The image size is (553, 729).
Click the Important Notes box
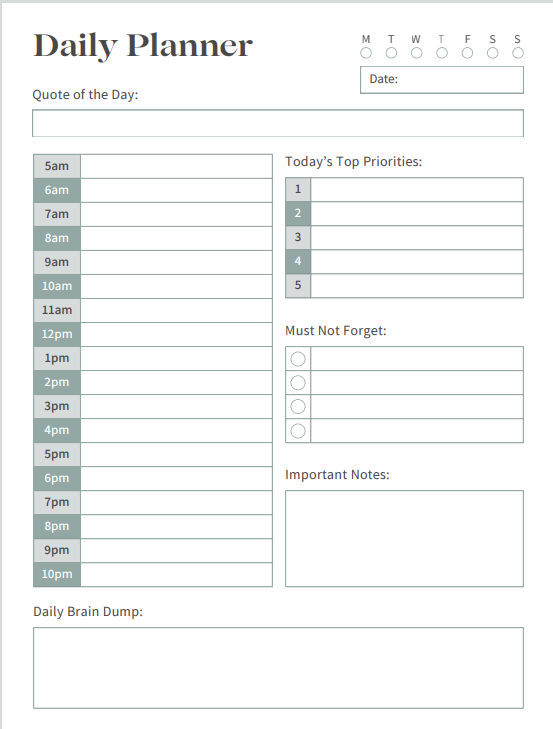[404, 538]
